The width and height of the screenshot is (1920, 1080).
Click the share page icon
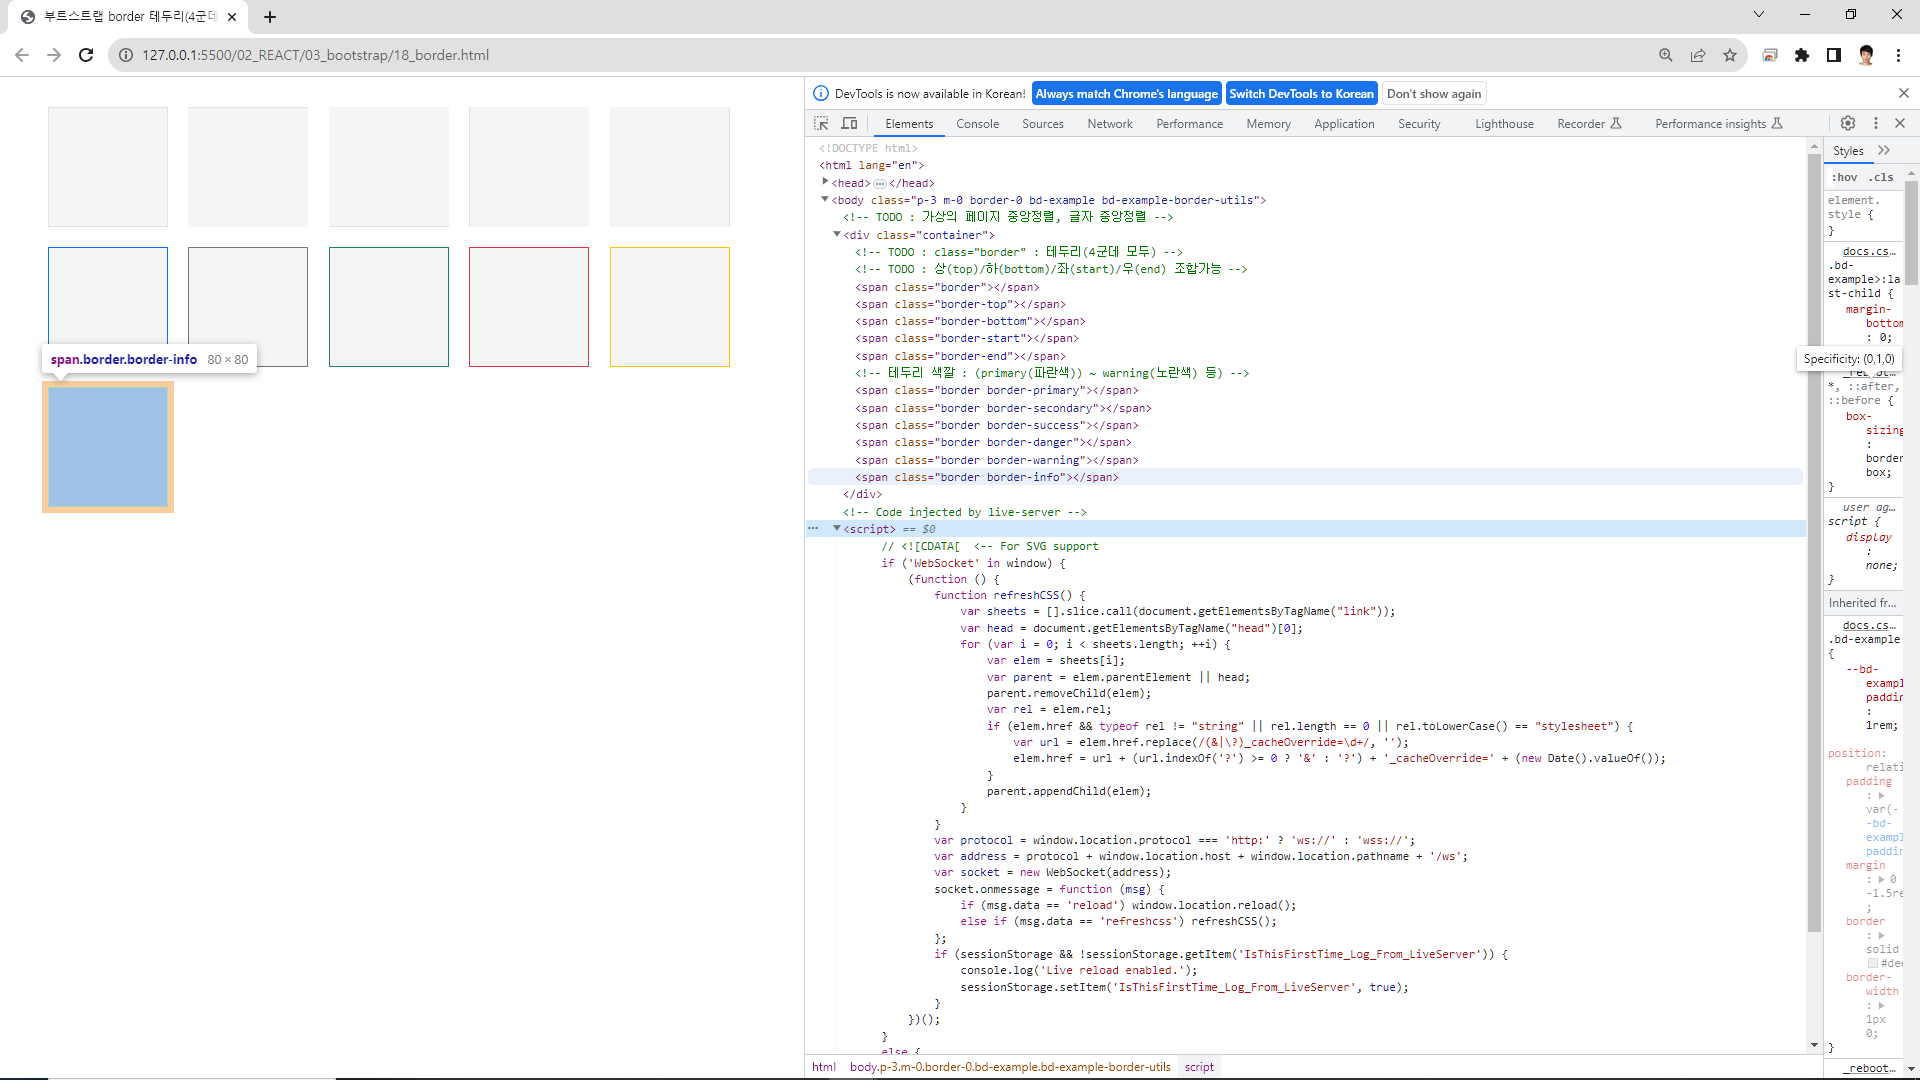(1698, 55)
